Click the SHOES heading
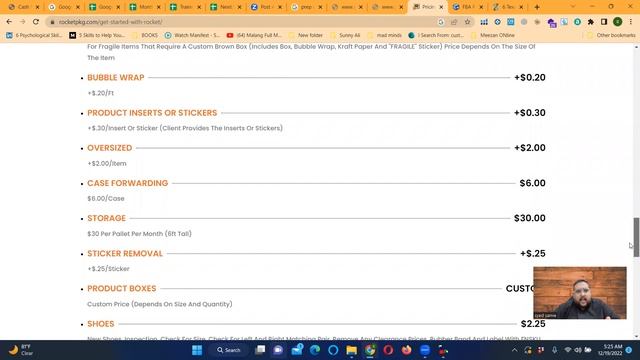 click(x=100, y=324)
